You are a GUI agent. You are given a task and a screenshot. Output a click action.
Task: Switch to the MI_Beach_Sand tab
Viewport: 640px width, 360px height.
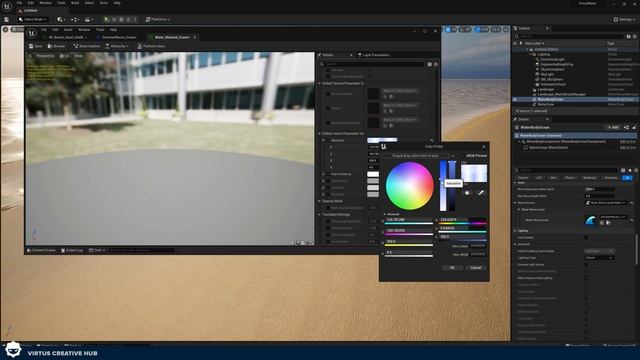coord(66,37)
